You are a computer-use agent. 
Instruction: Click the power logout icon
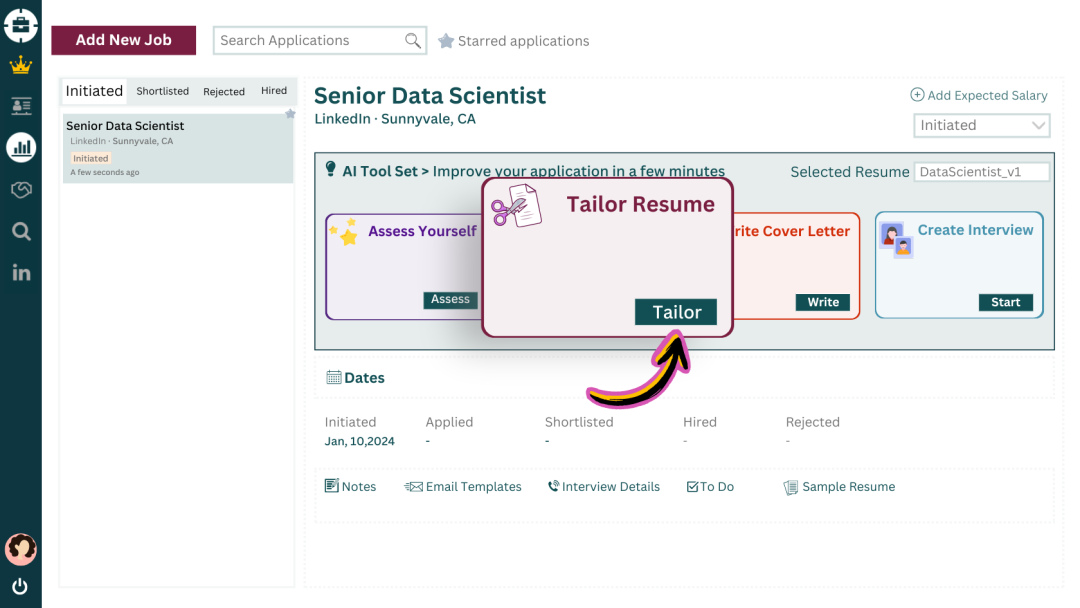(20, 586)
